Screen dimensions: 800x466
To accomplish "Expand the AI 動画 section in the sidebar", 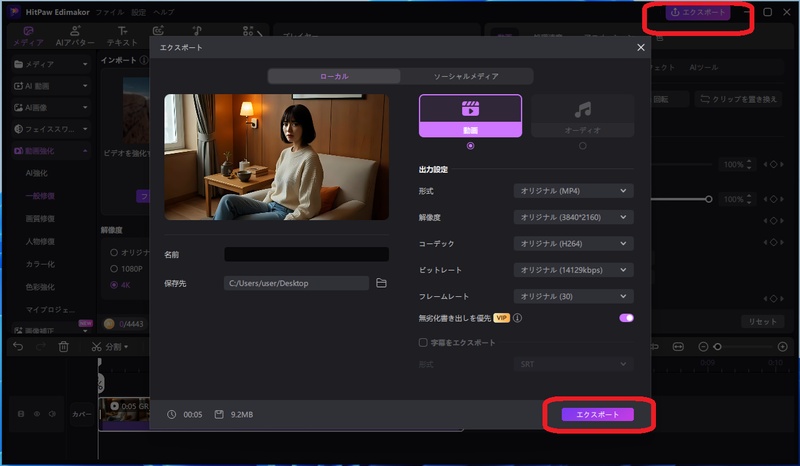I will click(51, 86).
